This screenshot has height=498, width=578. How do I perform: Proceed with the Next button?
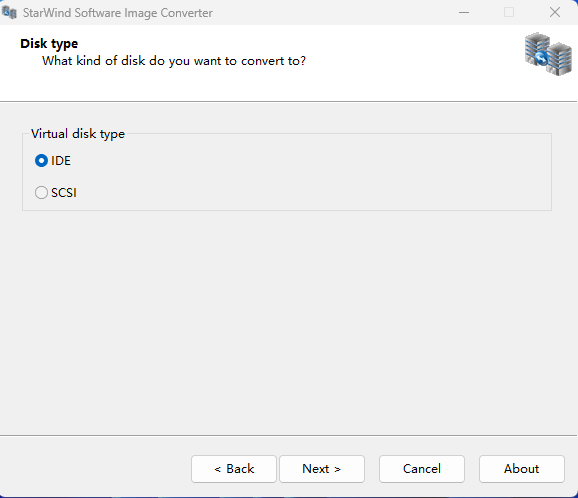322,469
